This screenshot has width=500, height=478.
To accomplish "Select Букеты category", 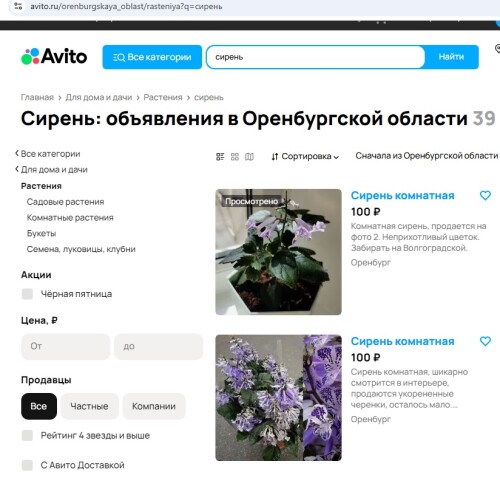I will coord(41,233).
